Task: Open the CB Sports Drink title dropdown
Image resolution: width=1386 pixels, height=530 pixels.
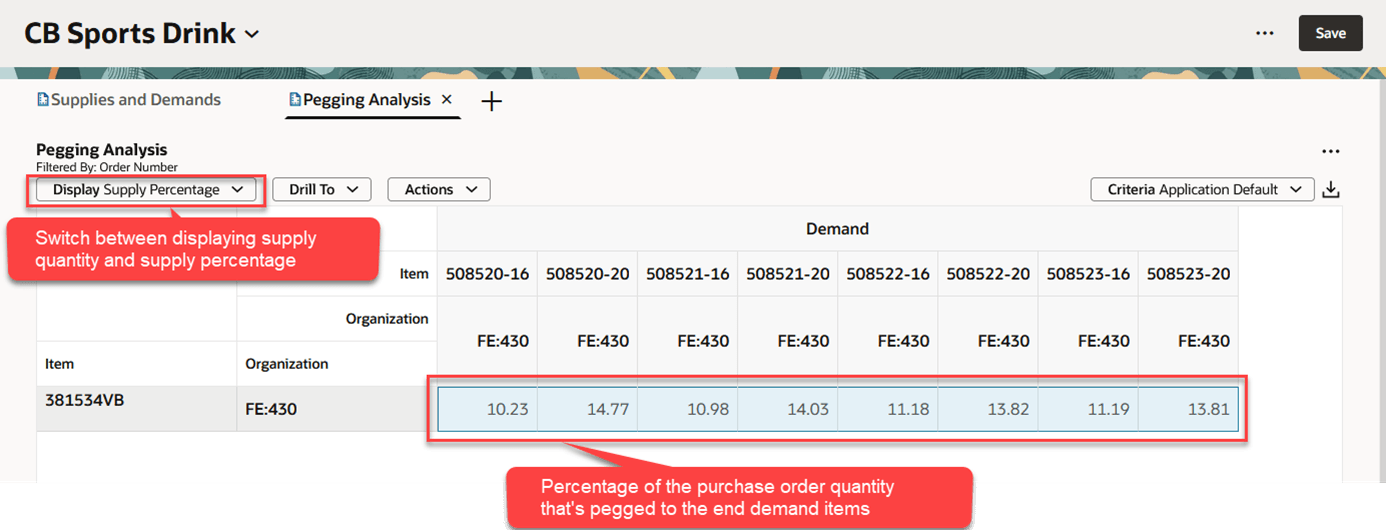Action: pyautogui.click(x=252, y=34)
